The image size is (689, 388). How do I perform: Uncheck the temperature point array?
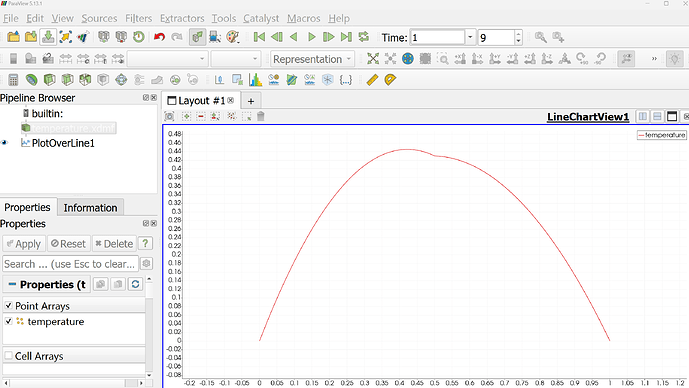point(8,321)
